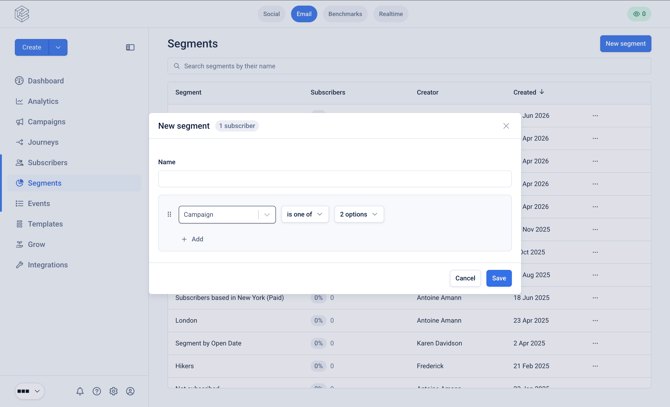The width and height of the screenshot is (670, 407).
Task: Open more options for Hikers row
Action: click(x=595, y=366)
